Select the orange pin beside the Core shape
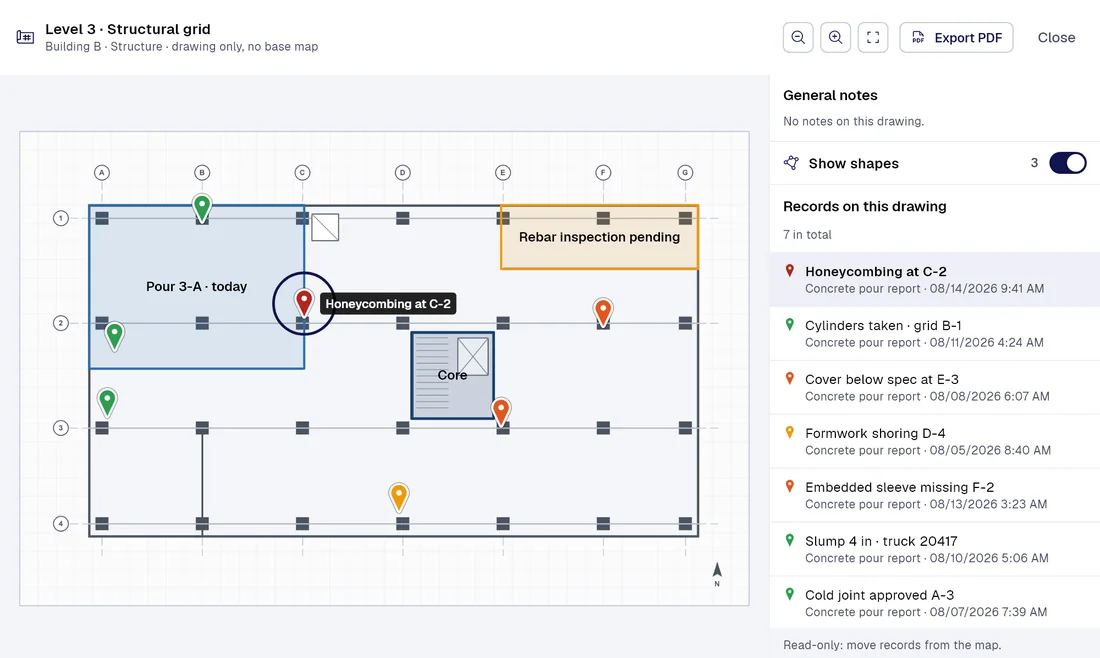This screenshot has height=658, width=1100. coord(501,412)
